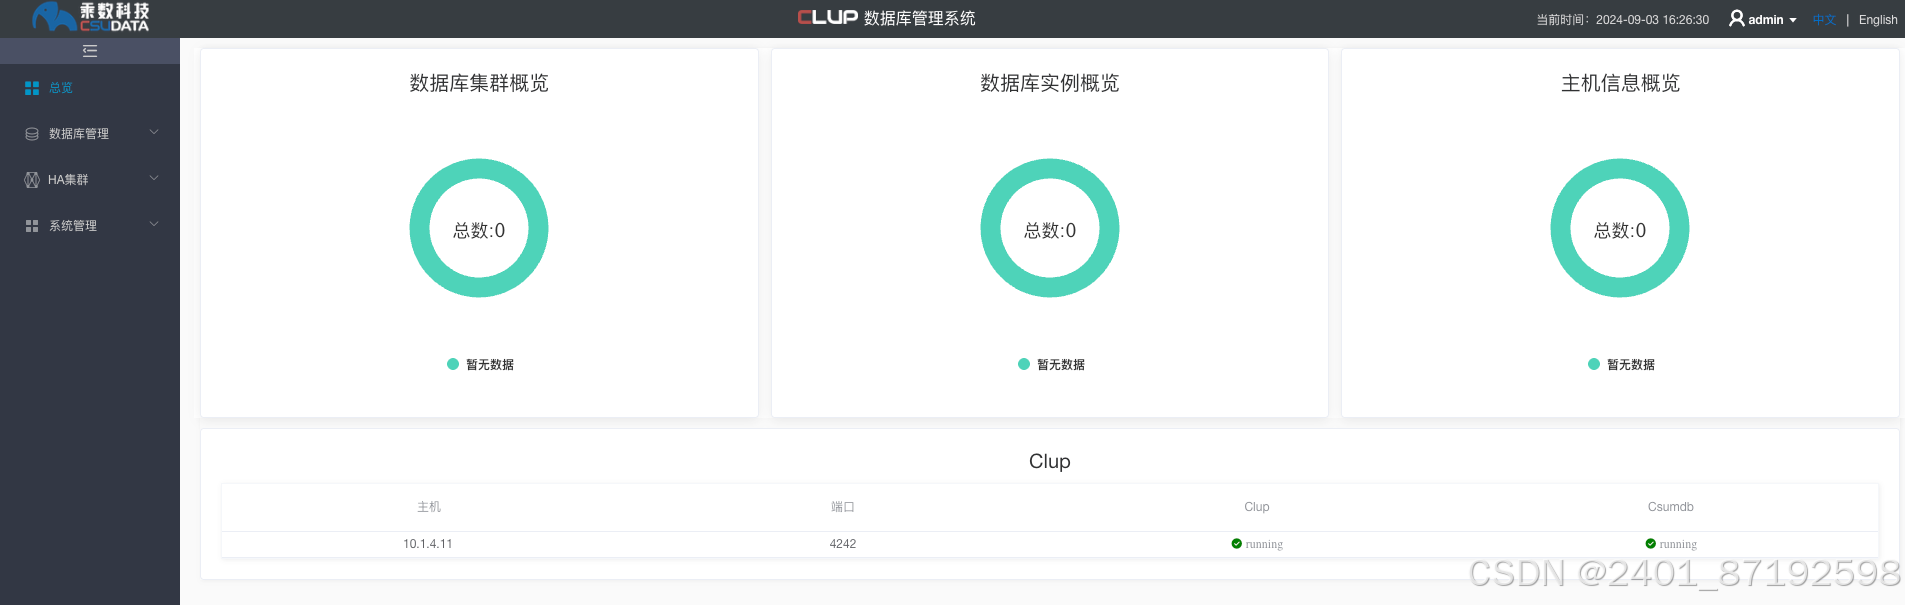Viewport: 1905px width, 605px height.
Task: Click the 主机信息概览 card title
Action: pyautogui.click(x=1621, y=83)
